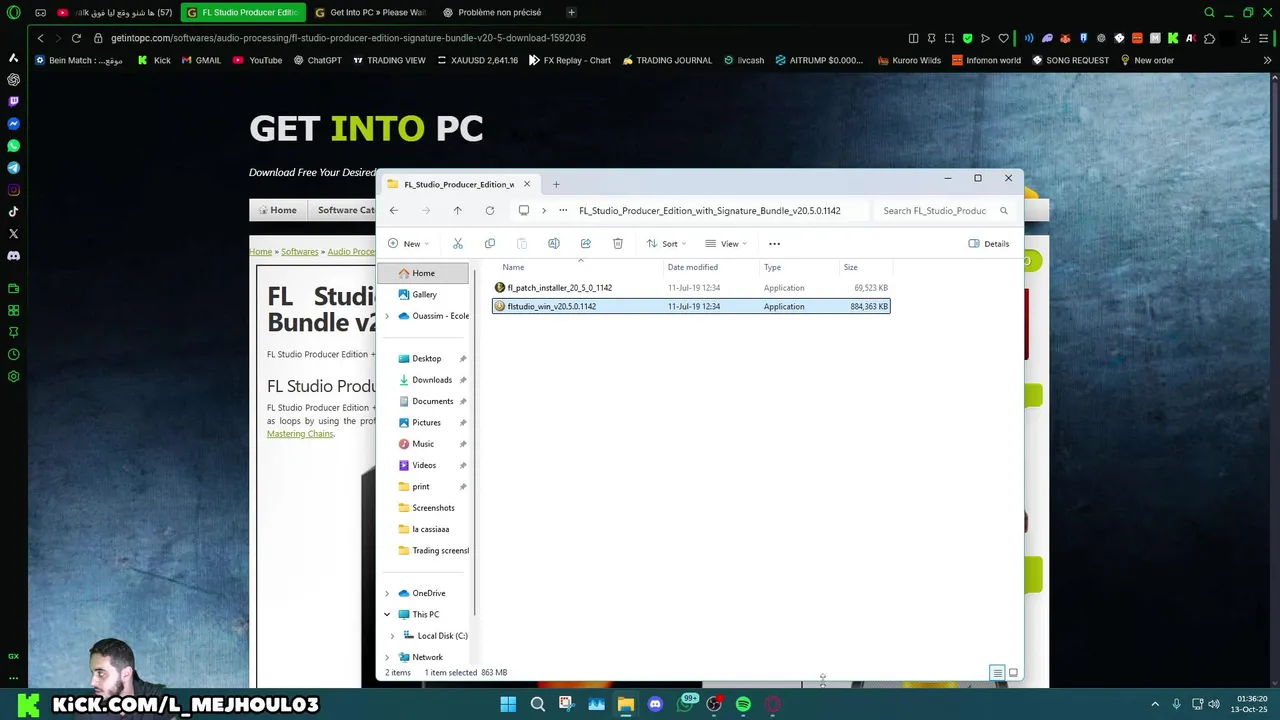This screenshot has width=1280, height=720.
Task: Open Telegram in the Opera sidebar
Action: (x=13, y=168)
